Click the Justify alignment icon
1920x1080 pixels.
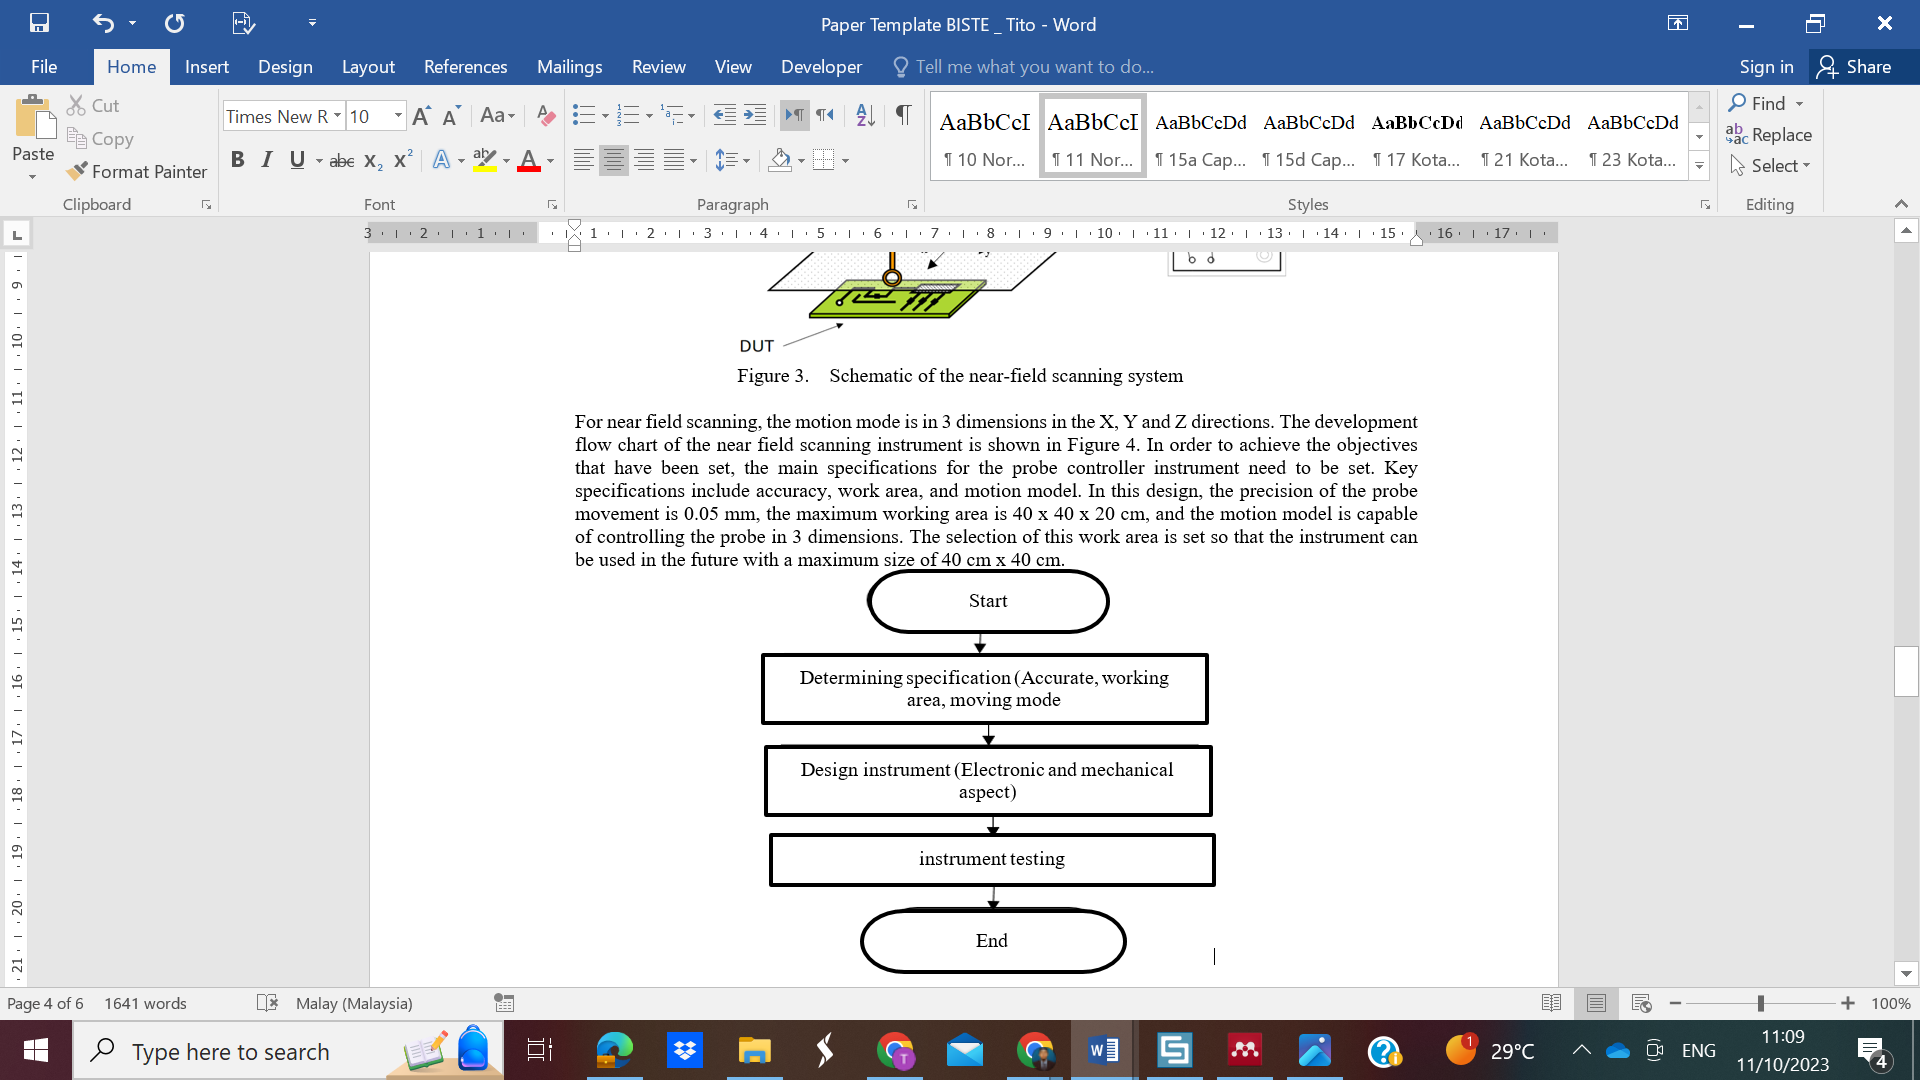675,160
